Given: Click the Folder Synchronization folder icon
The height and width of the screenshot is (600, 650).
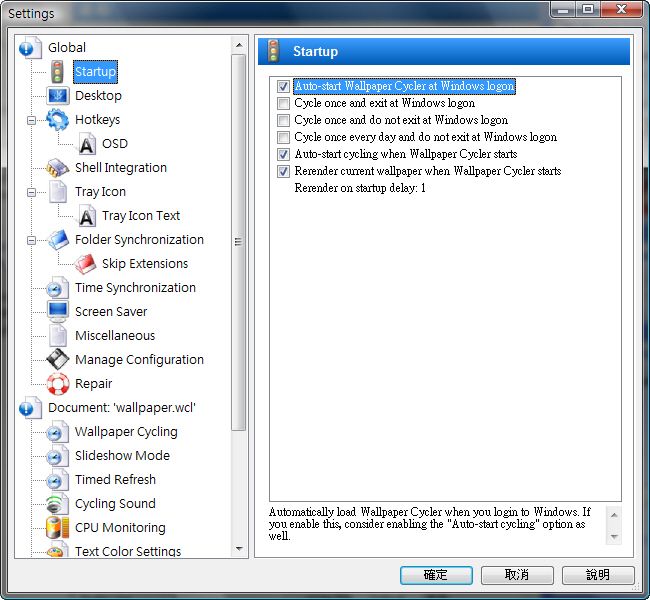Looking at the screenshot, I should [58, 240].
